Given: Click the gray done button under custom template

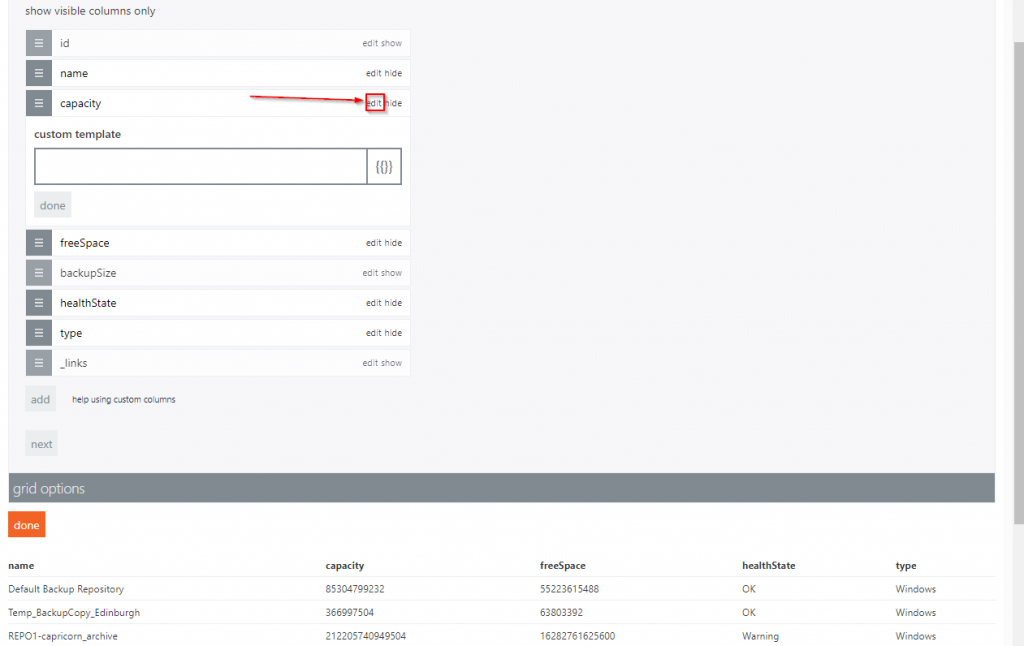Looking at the screenshot, I should [52, 205].
